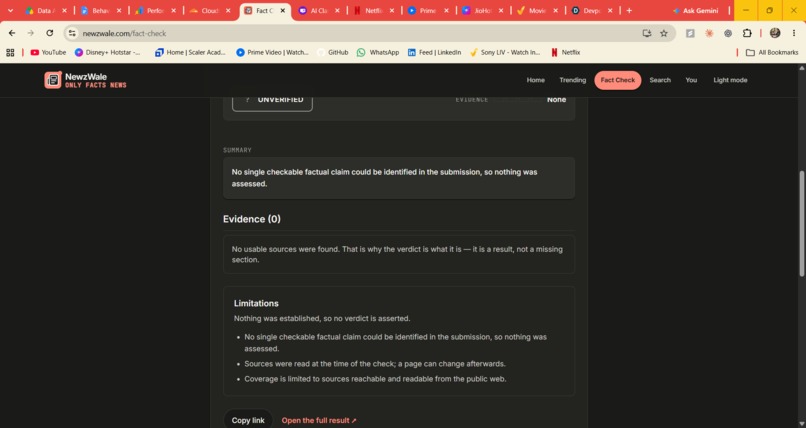Reload the current page

coord(49,33)
